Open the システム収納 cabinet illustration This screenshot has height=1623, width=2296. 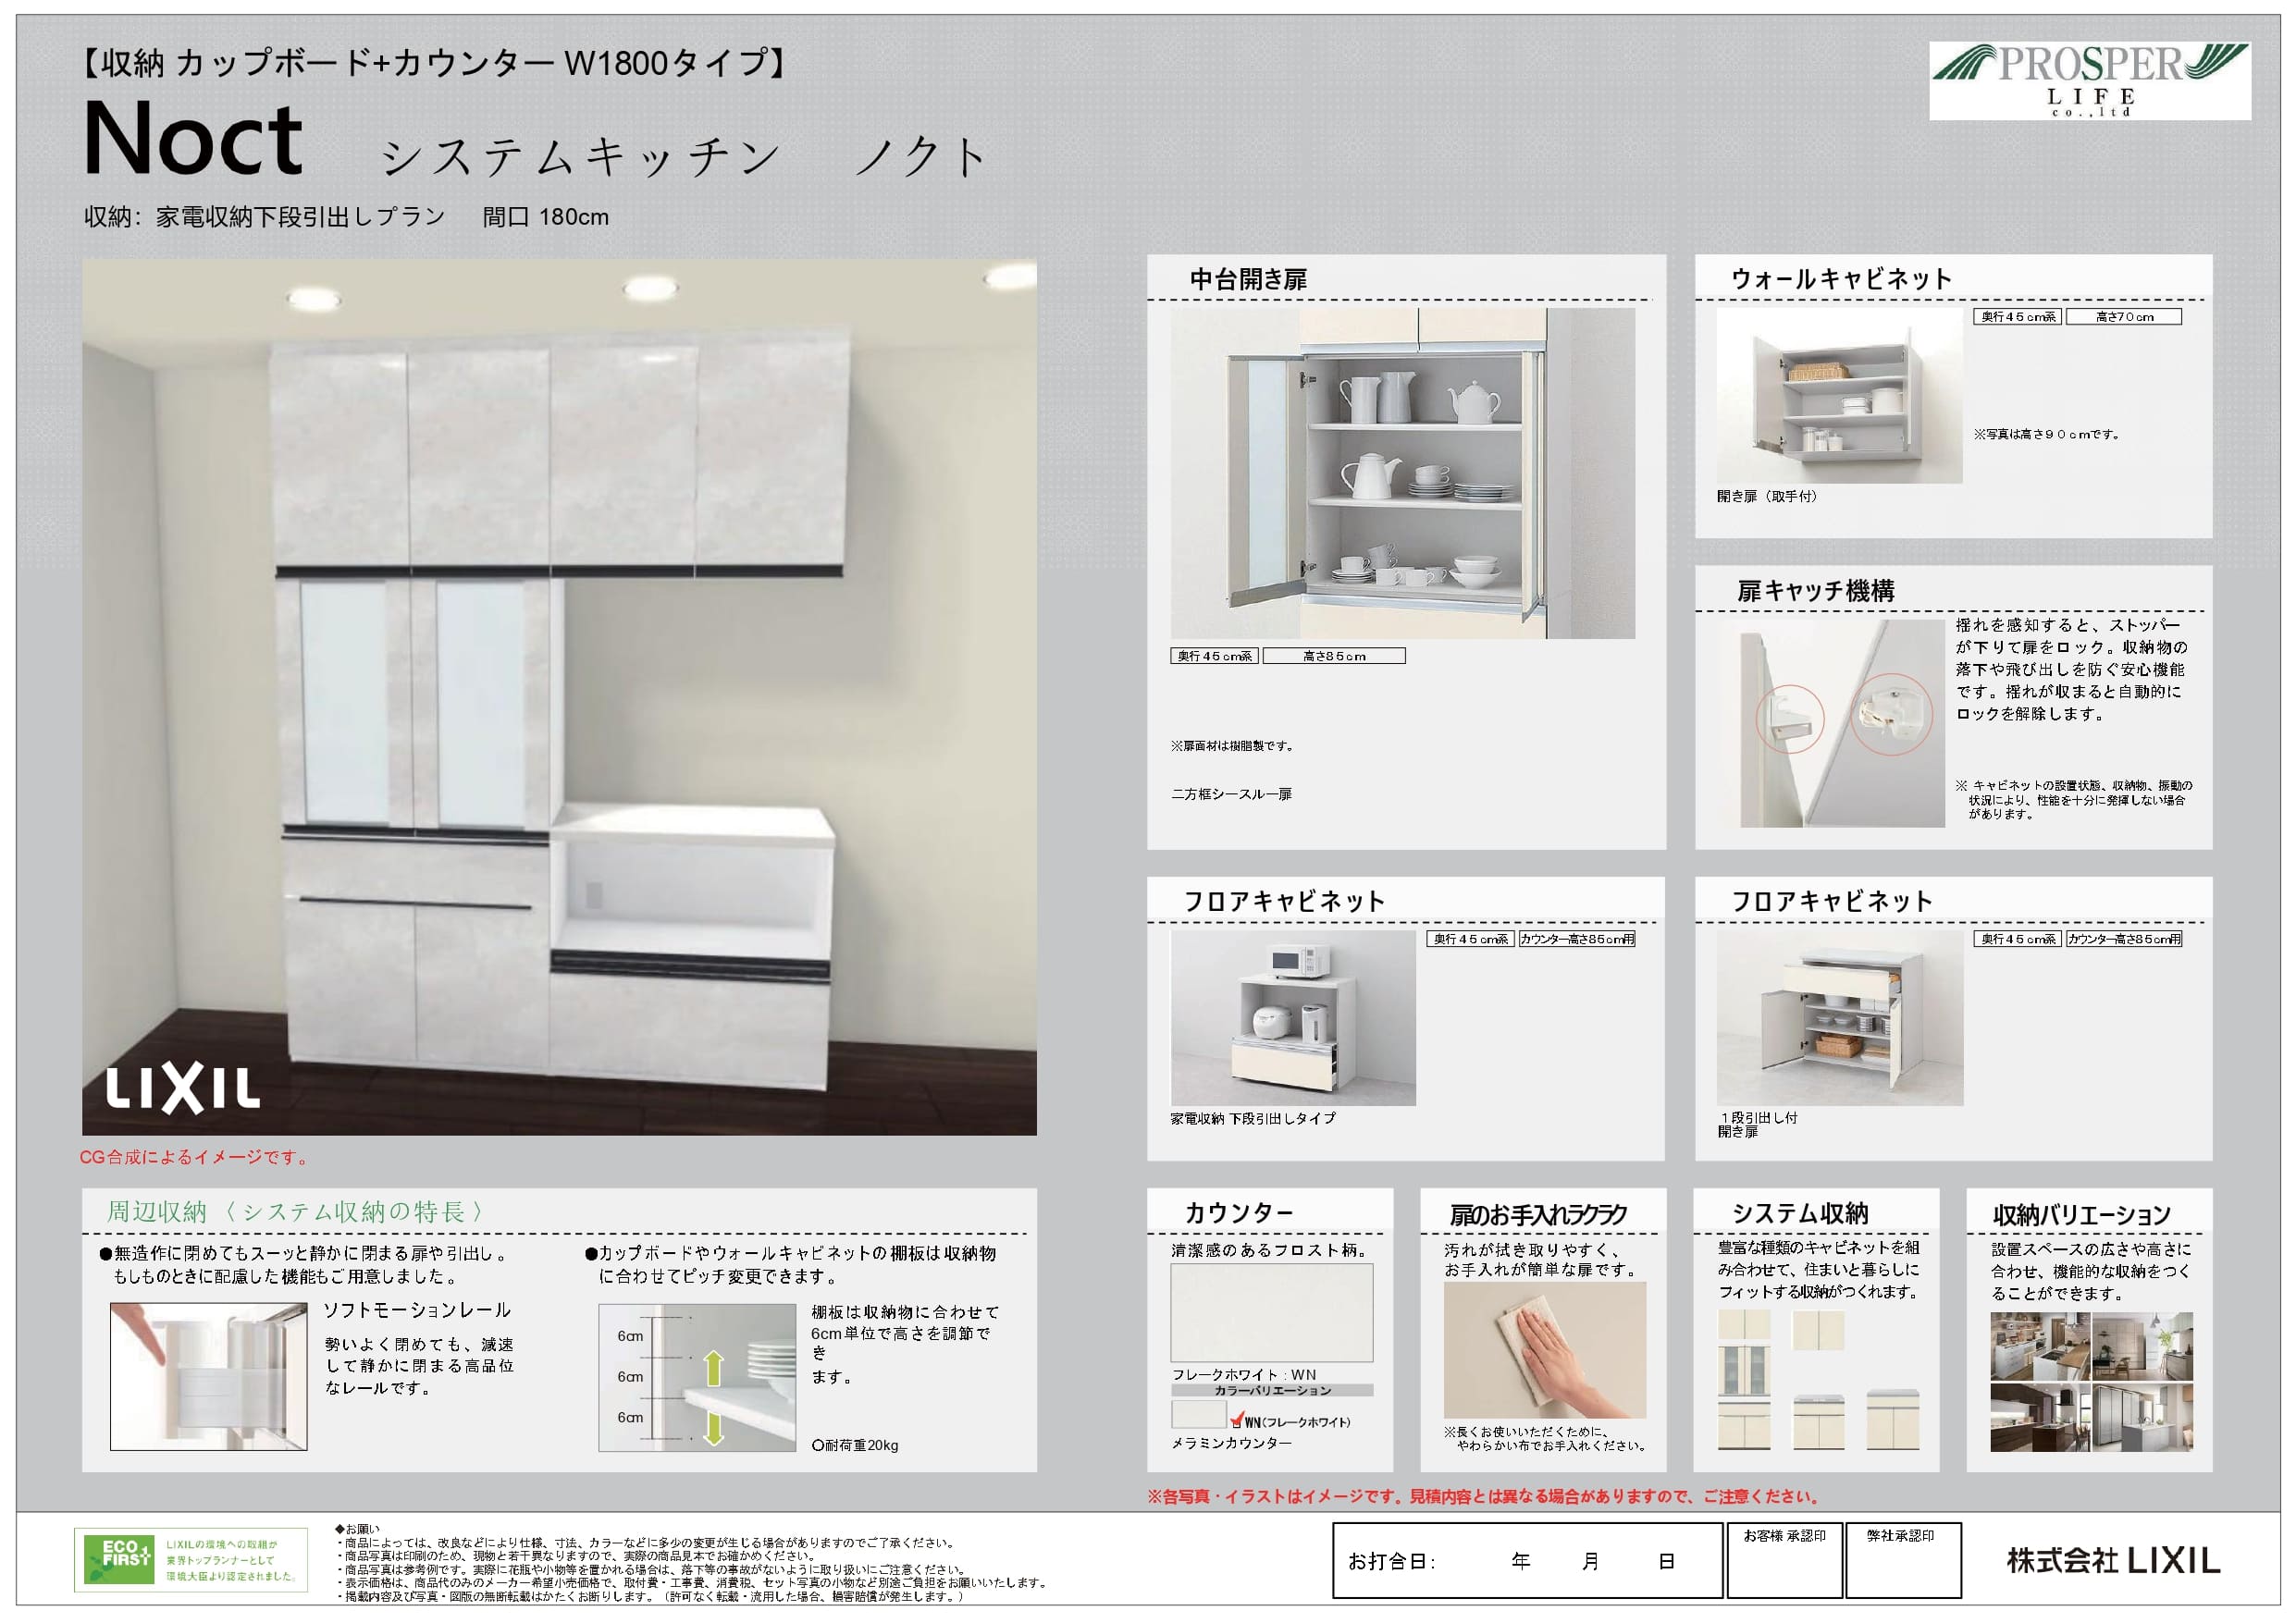(x=1818, y=1380)
